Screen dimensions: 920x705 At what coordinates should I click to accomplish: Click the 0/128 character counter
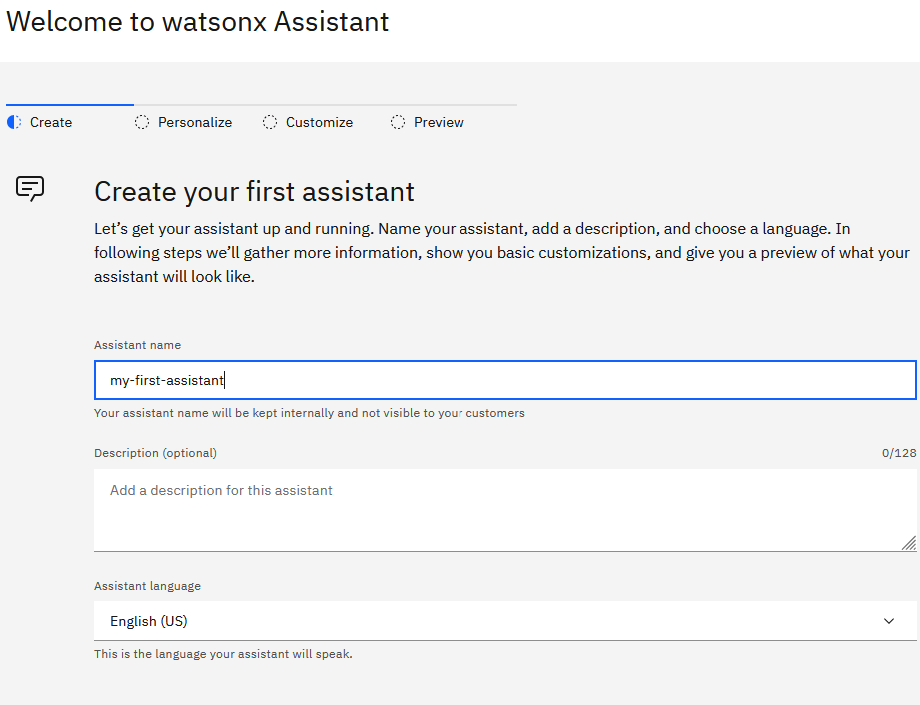(x=899, y=453)
